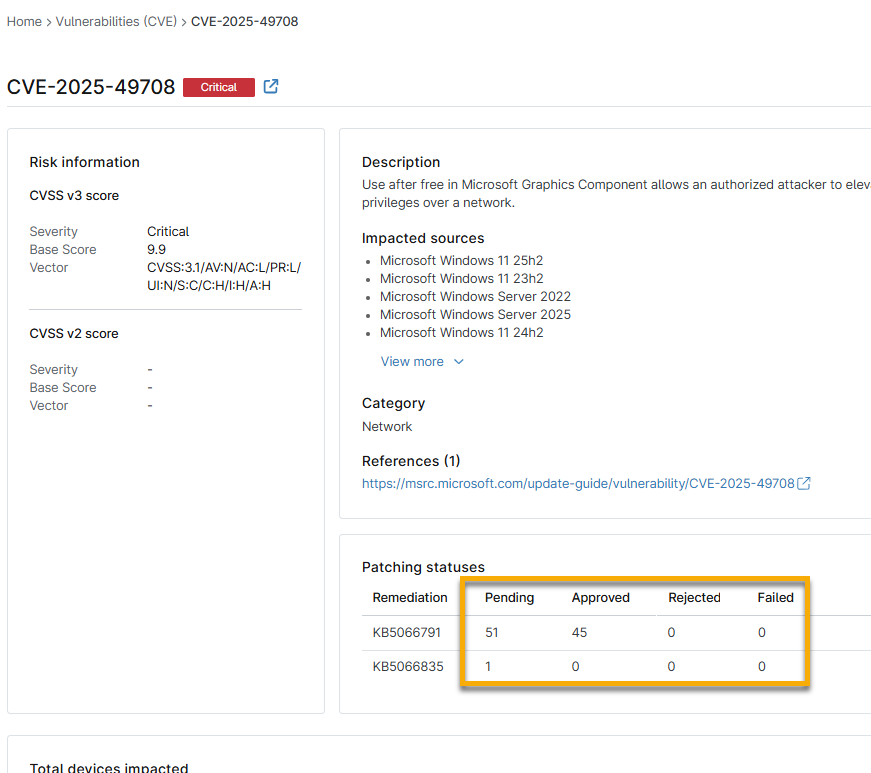Open the KB5066791 remediation row
871x773 pixels.
[407, 633]
